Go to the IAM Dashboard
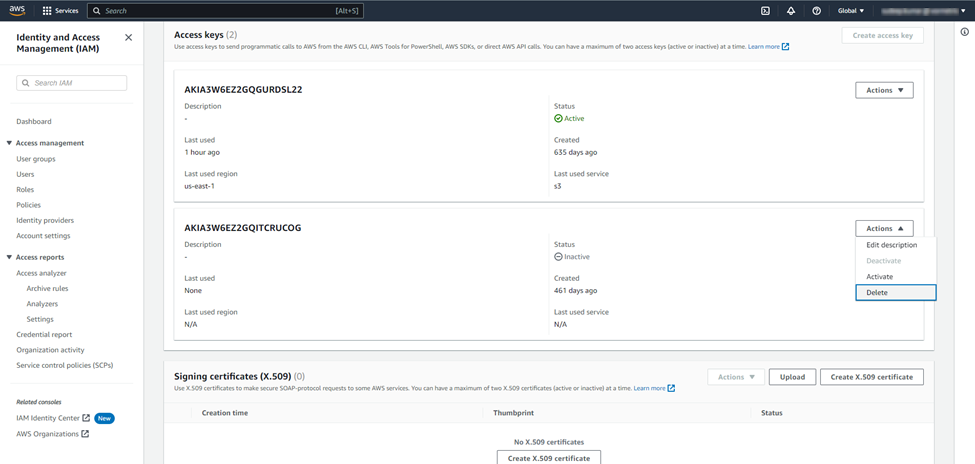Viewport: 975px width, 464px height. coord(34,122)
